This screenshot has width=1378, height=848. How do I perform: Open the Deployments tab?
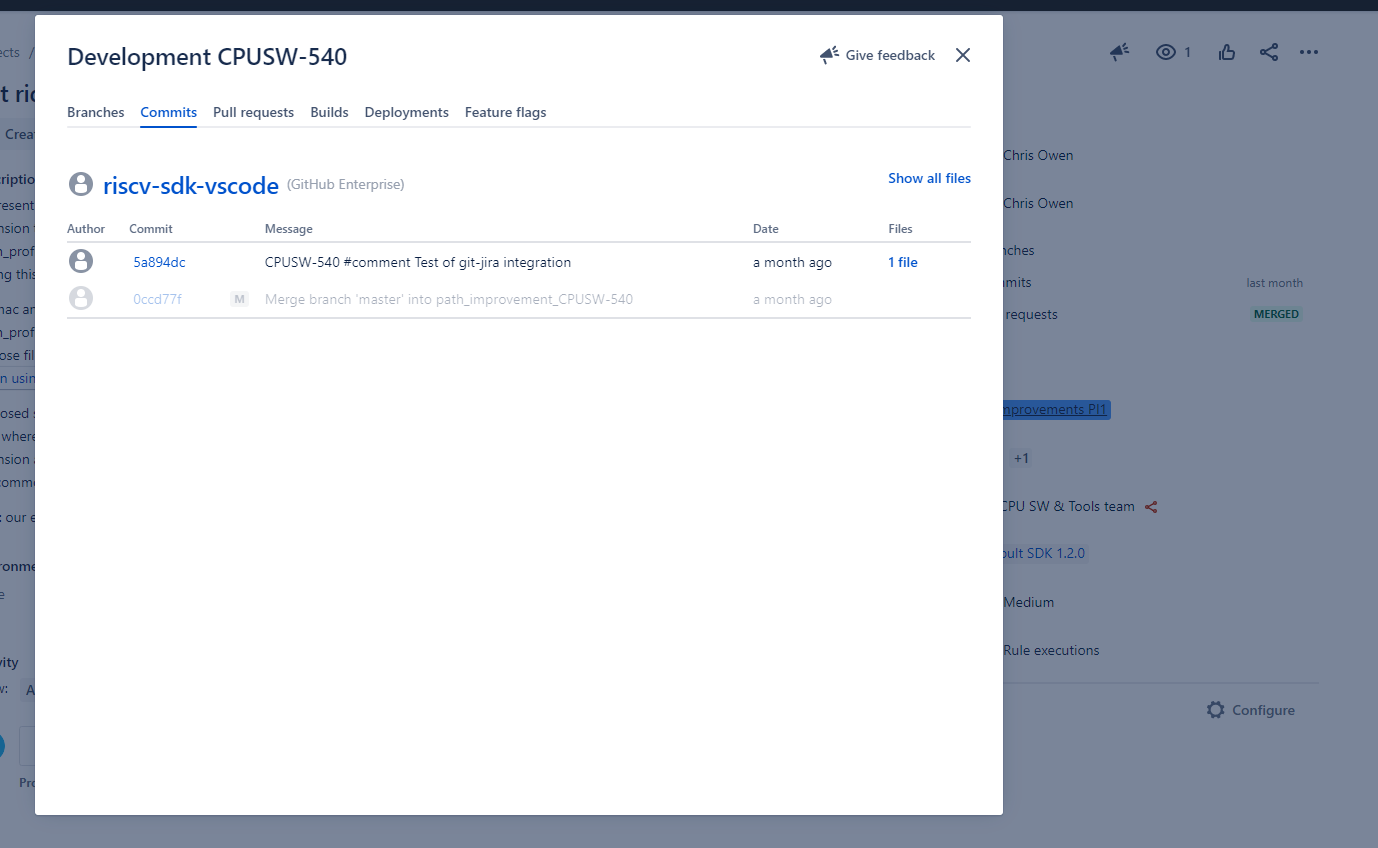click(406, 112)
